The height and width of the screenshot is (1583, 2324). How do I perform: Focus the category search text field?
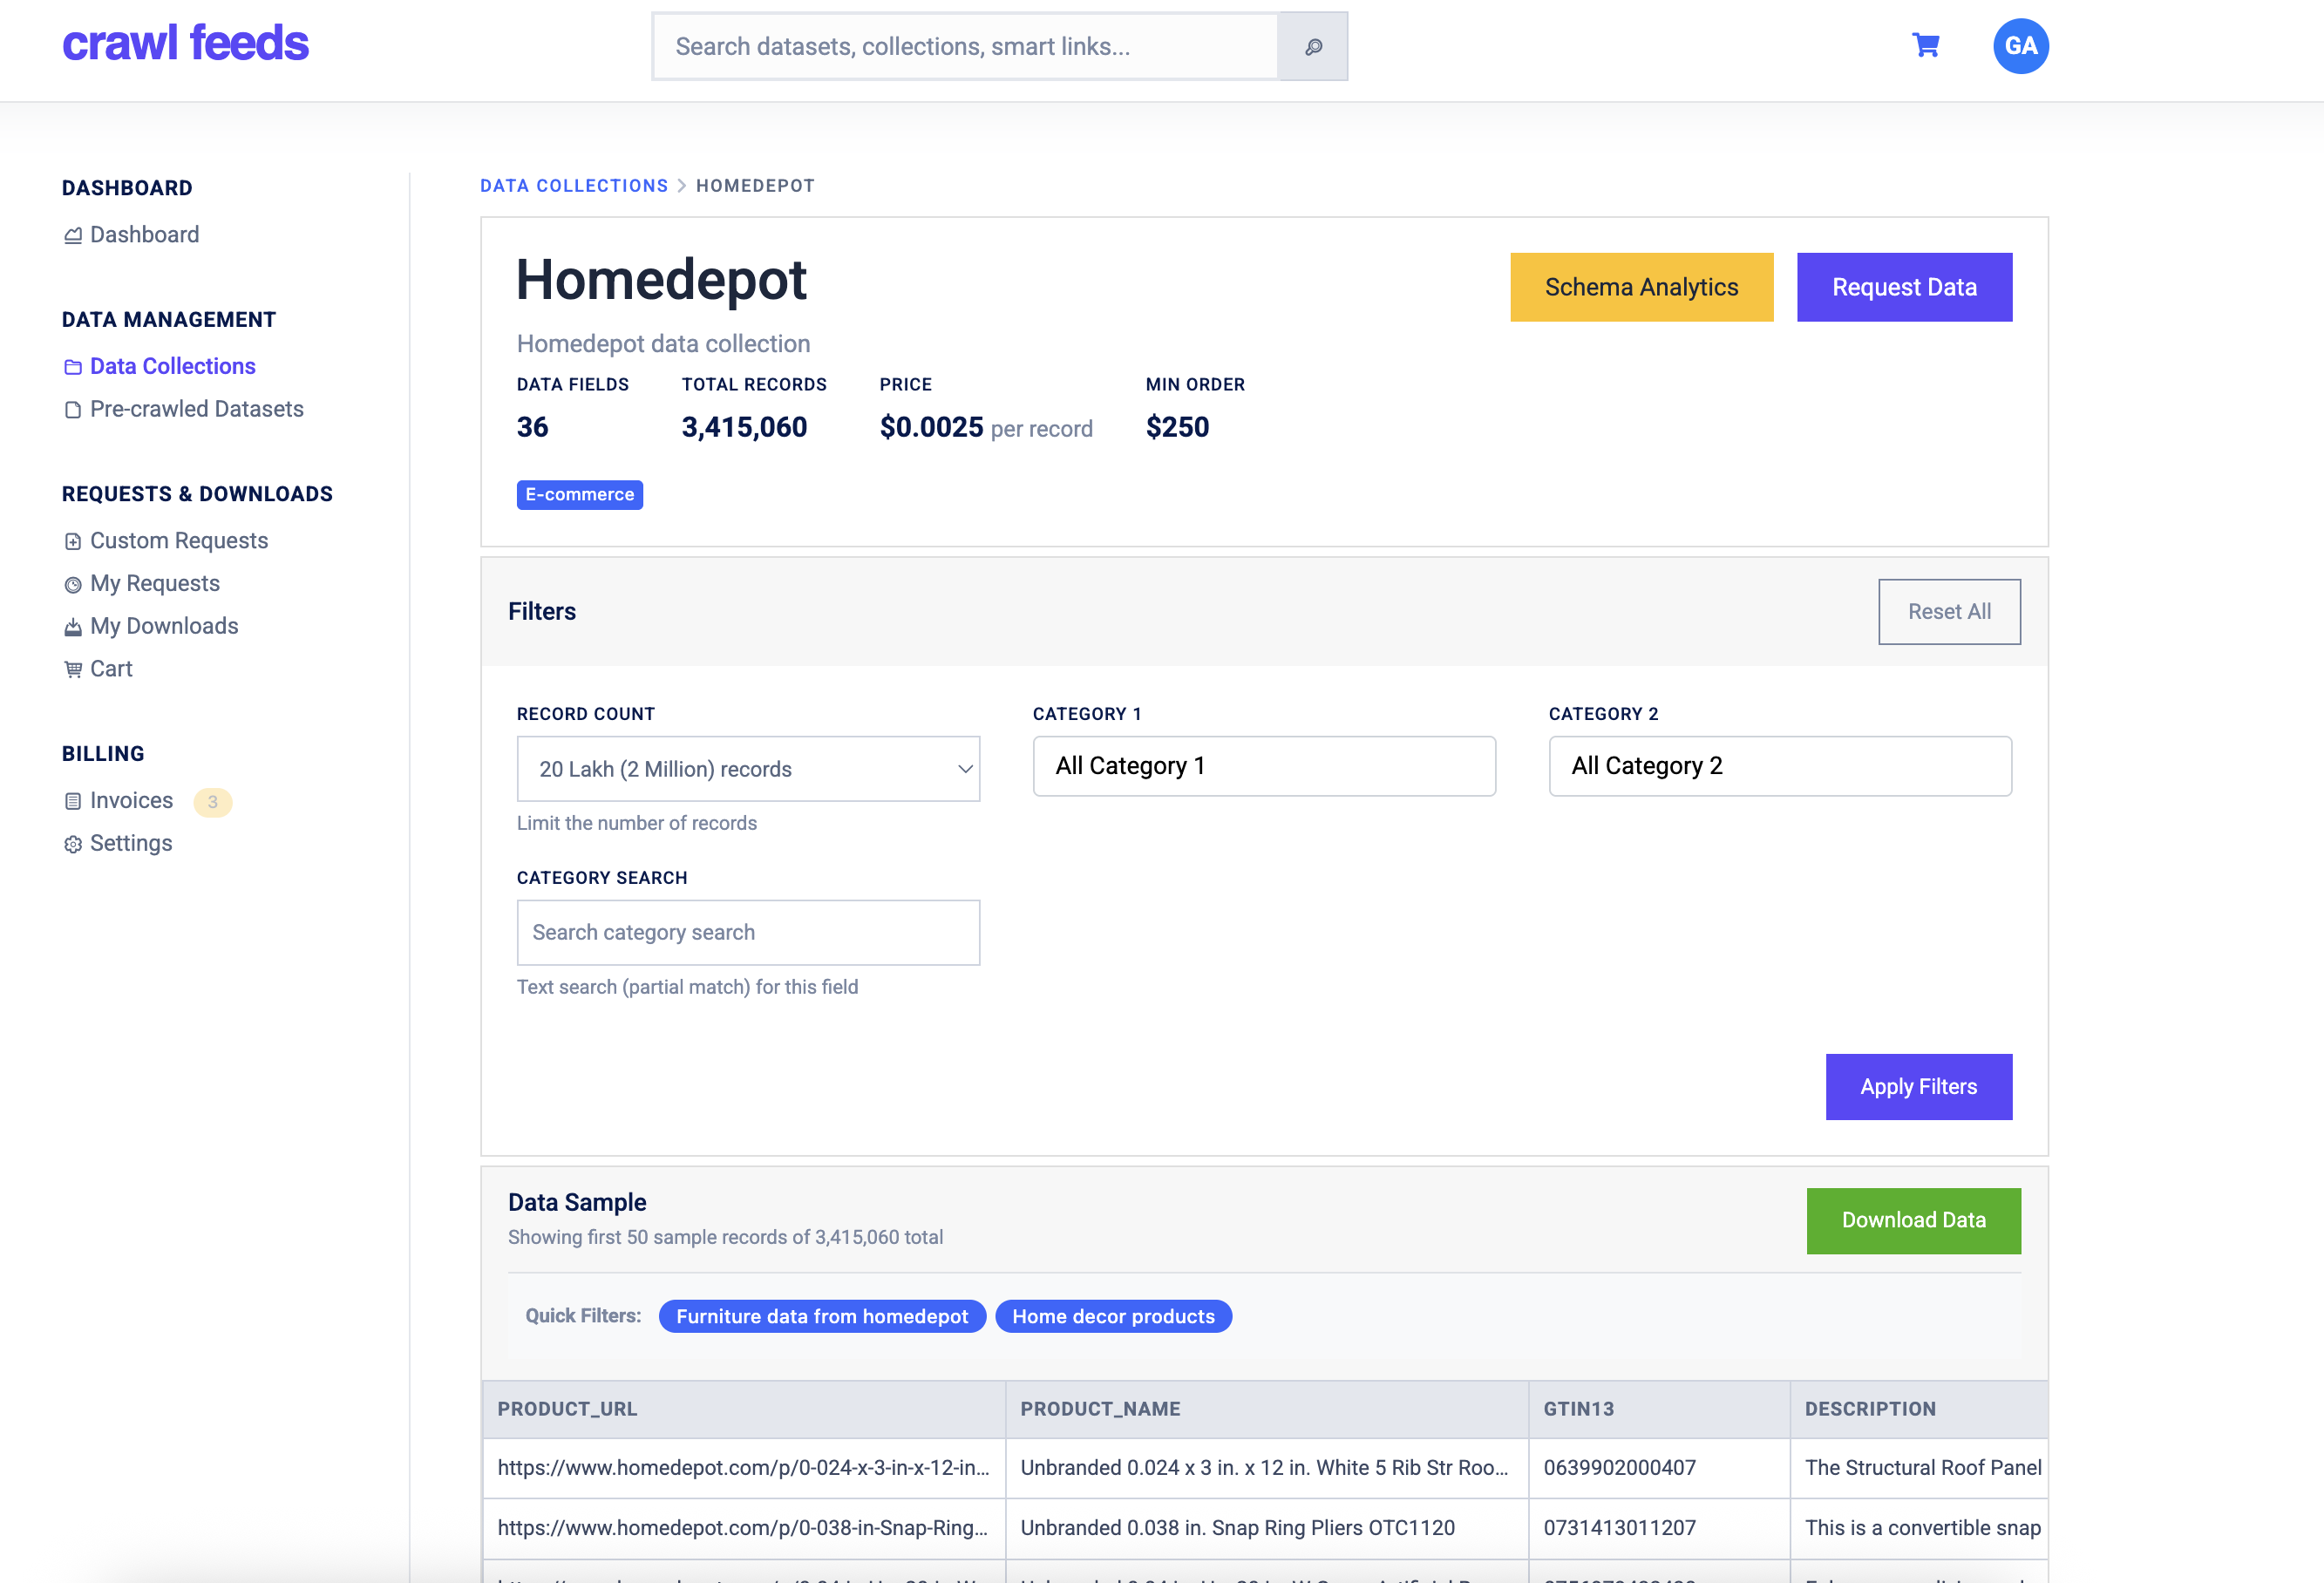click(x=748, y=932)
